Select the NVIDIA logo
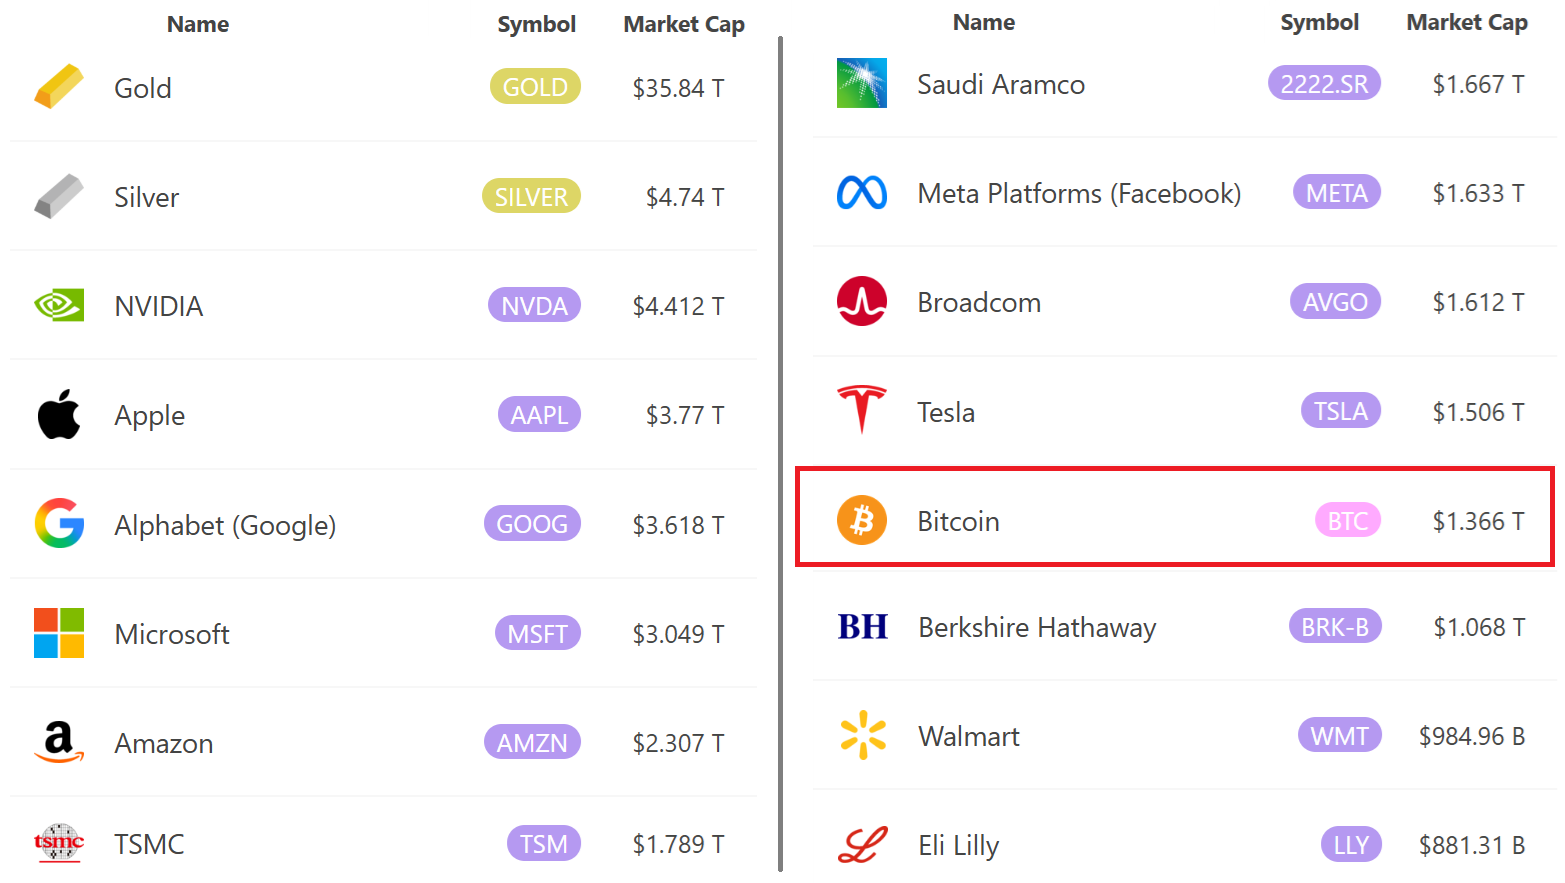 (x=59, y=305)
